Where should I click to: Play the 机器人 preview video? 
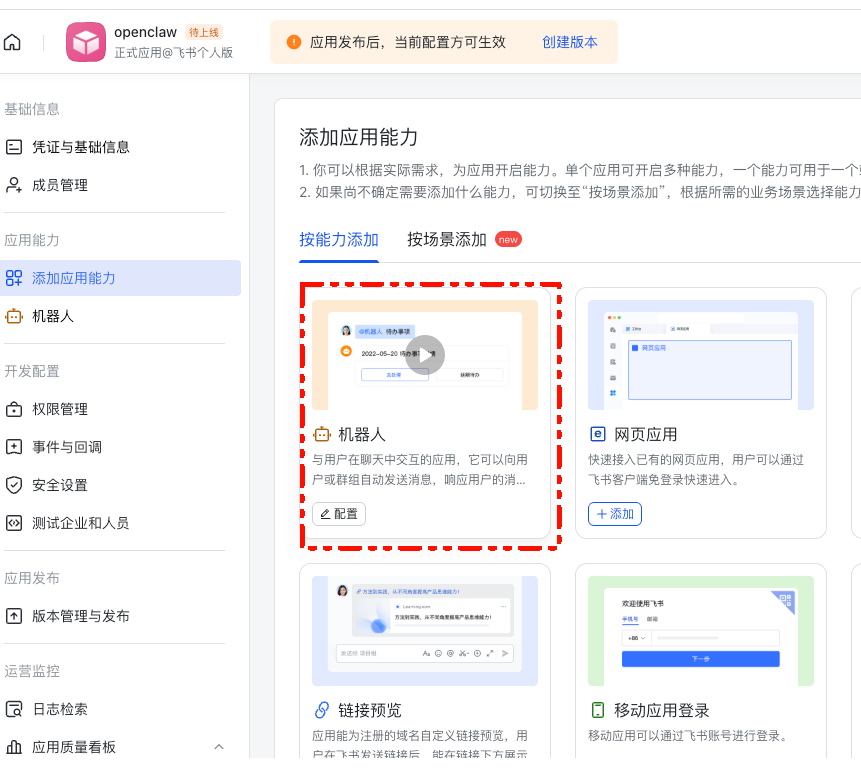point(425,355)
